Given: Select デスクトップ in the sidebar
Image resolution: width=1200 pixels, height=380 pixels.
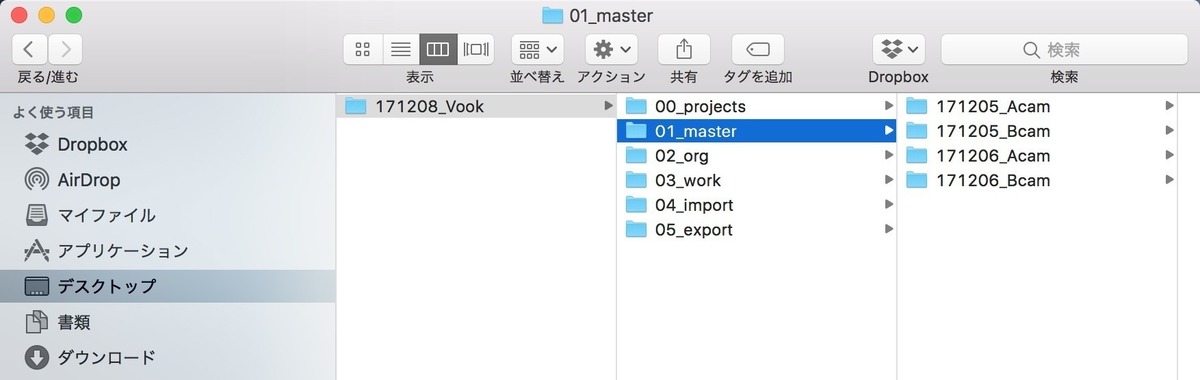Looking at the screenshot, I should coord(168,286).
